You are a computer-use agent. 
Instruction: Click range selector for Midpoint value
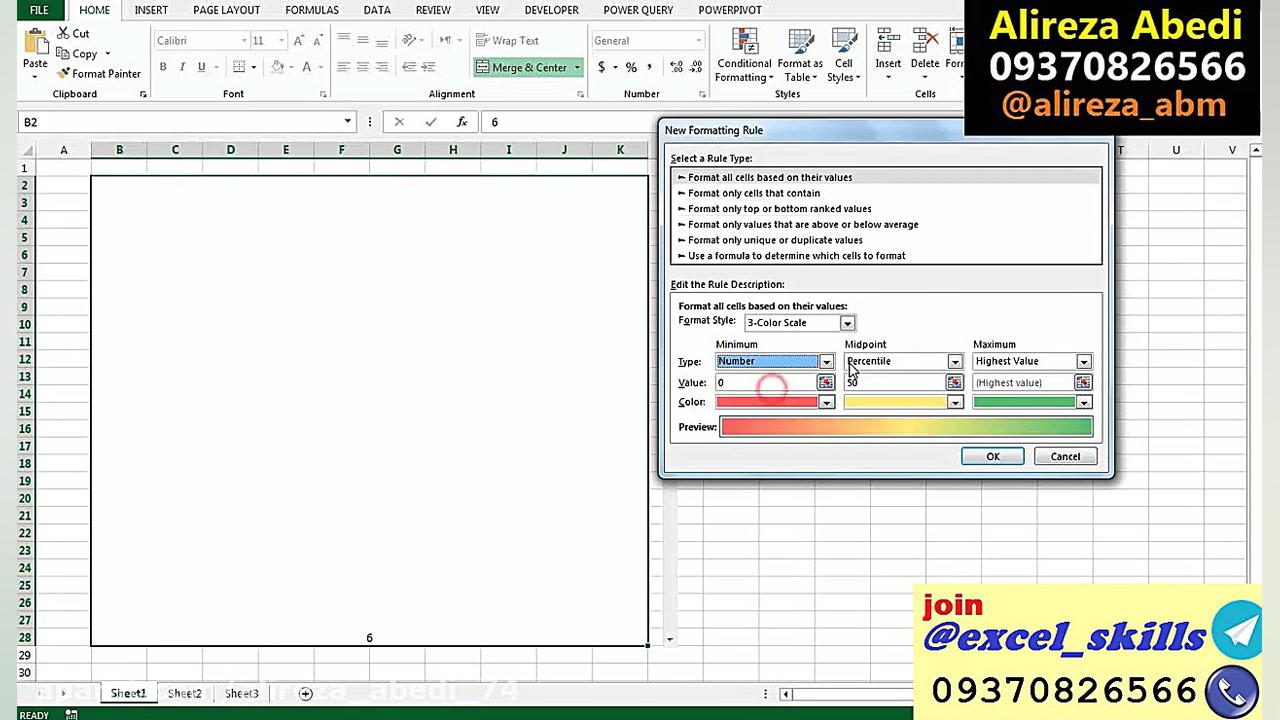point(954,382)
